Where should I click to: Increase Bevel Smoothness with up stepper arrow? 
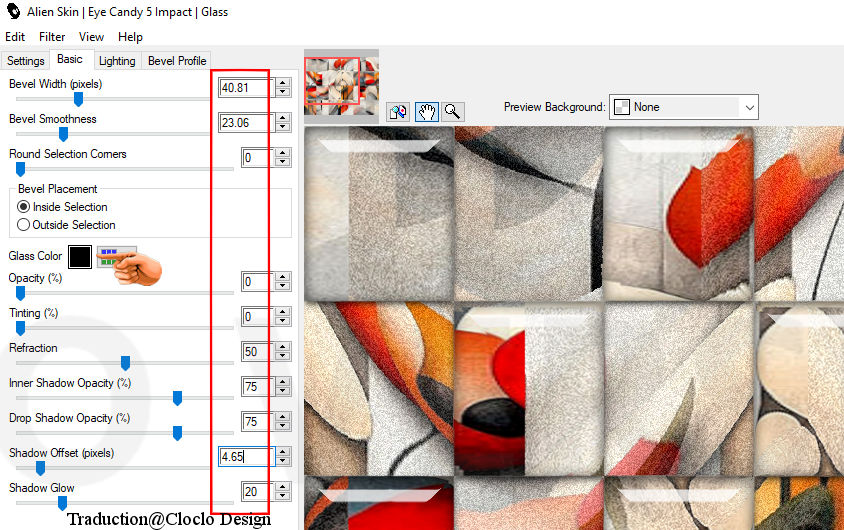283,118
